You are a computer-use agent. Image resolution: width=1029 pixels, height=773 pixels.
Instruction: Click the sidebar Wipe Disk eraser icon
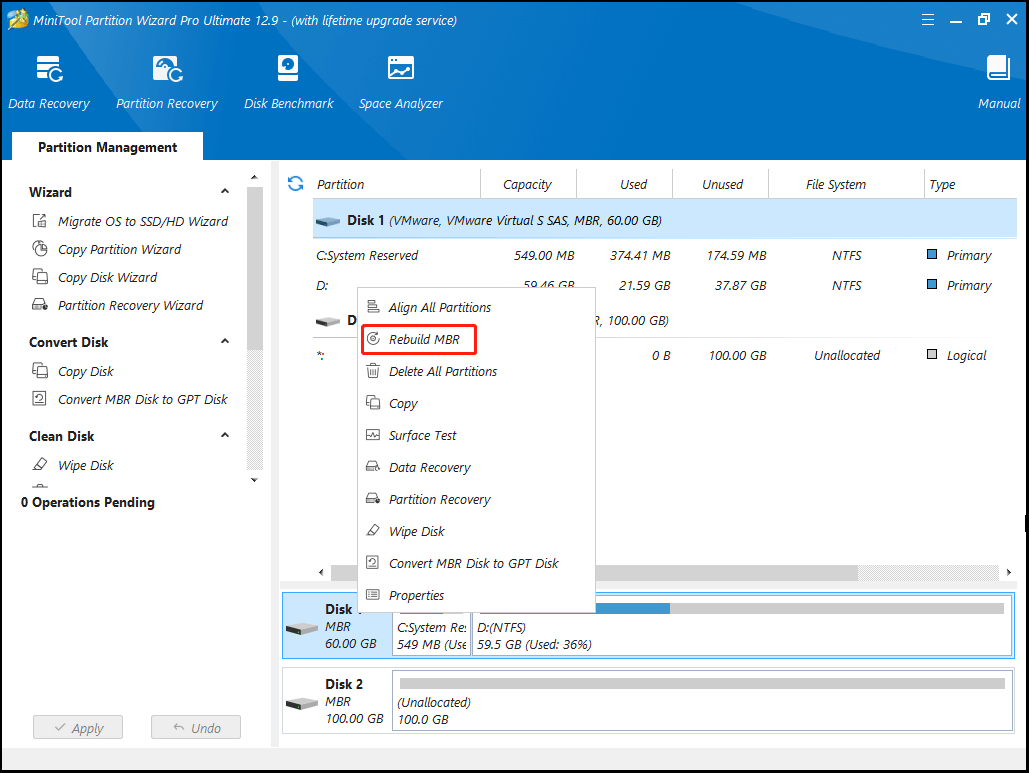point(40,465)
